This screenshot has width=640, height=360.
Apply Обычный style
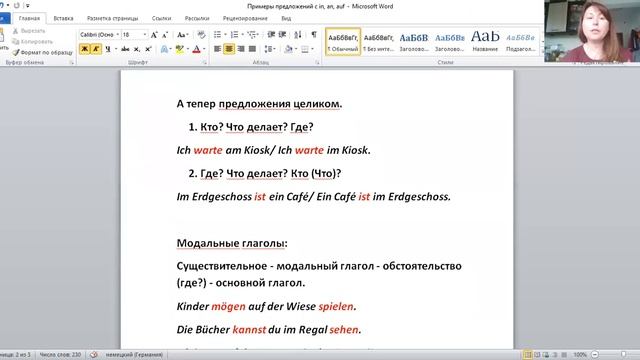pyautogui.click(x=343, y=42)
